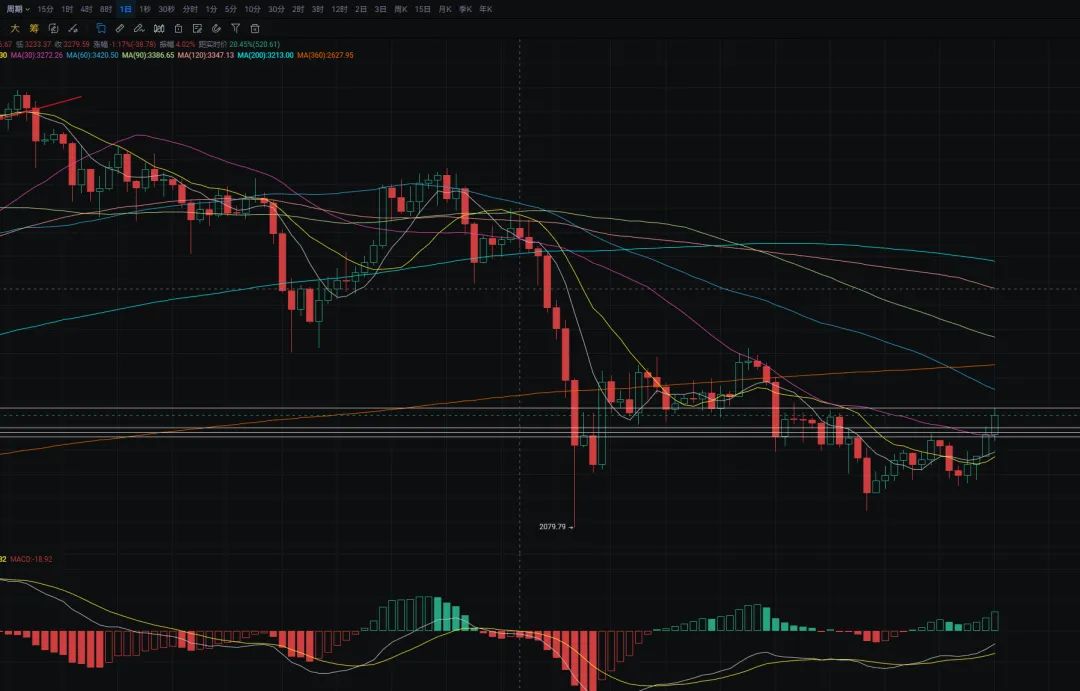Switch to the 周K weekly chart tab
Viewport: 1080px width, 691px height.
398,9
